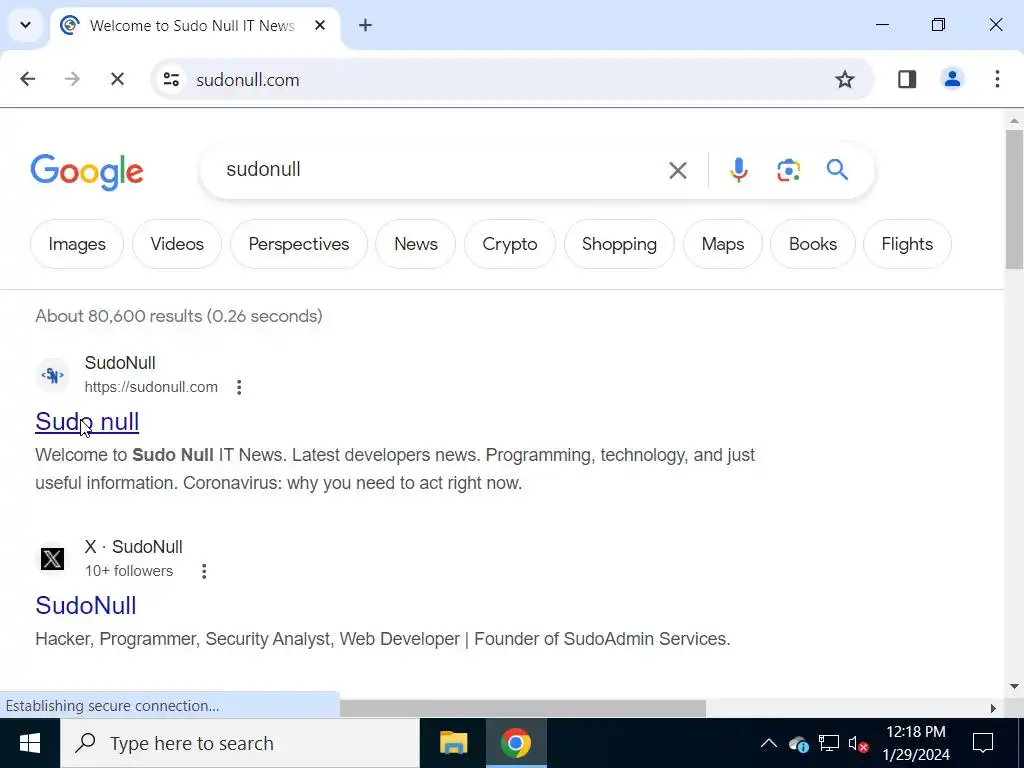Open a new tab with plus button
This screenshot has height=768, width=1024.
[x=365, y=25]
